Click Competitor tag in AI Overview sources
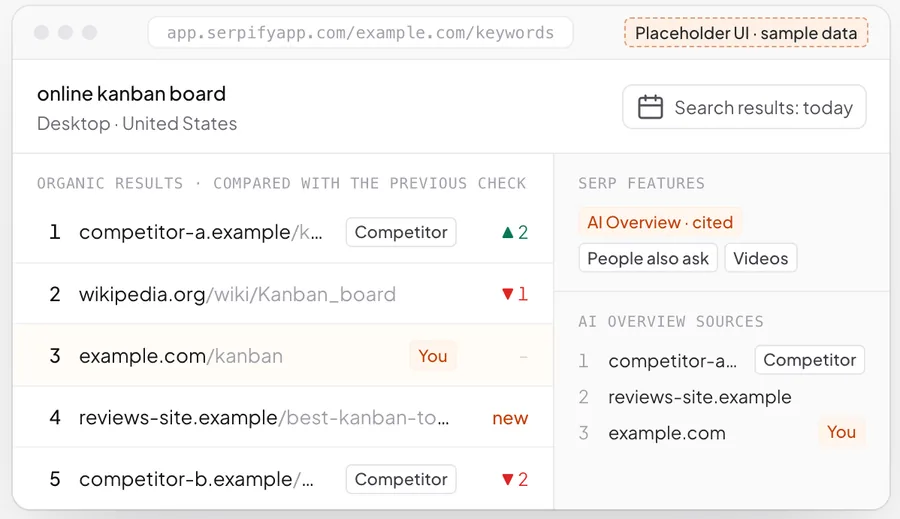This screenshot has height=519, width=900. 809,360
